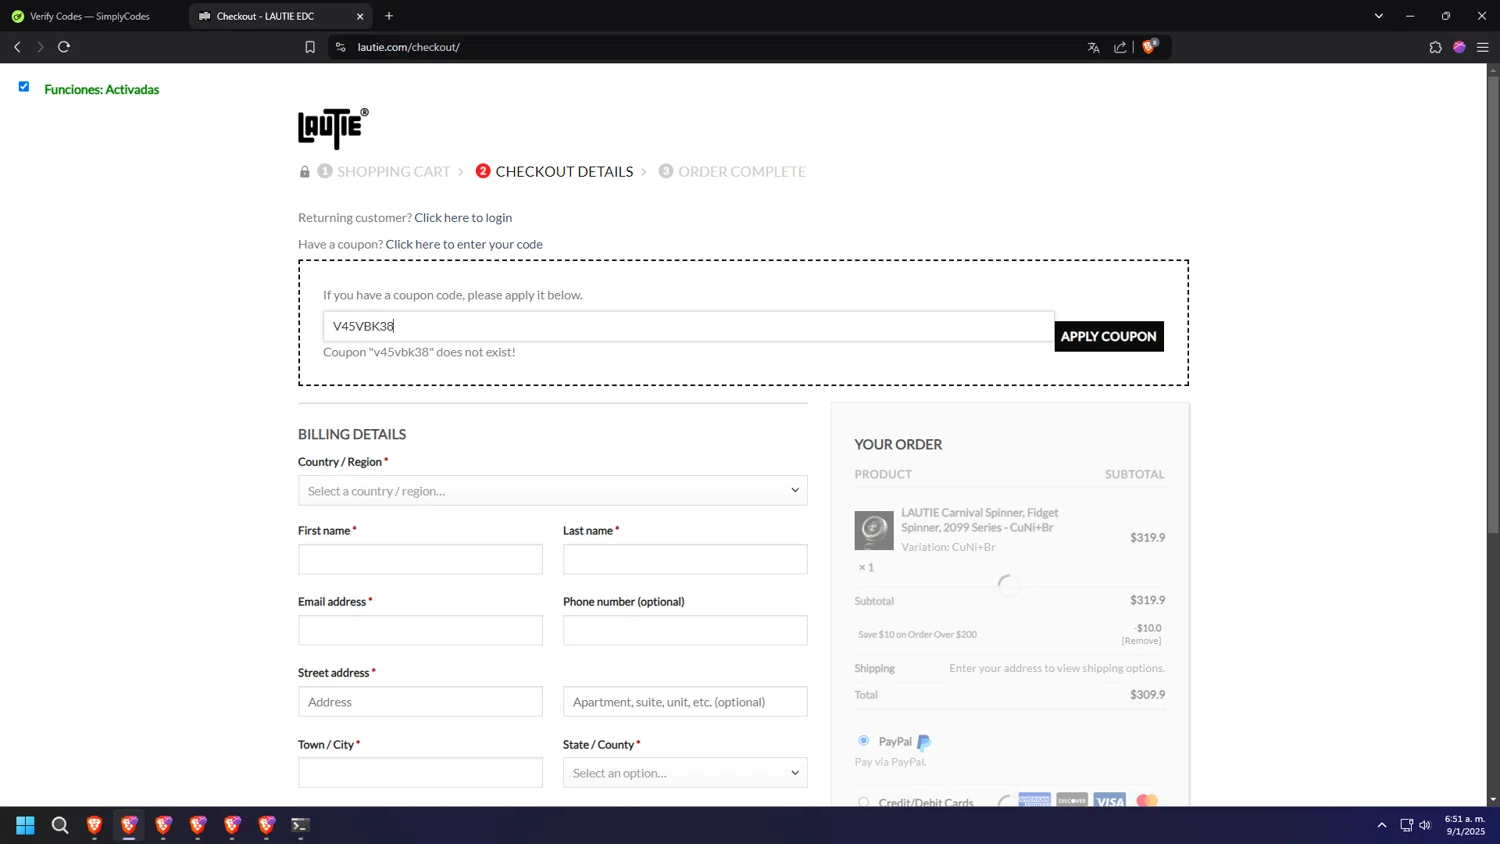This screenshot has width=1500, height=844.
Task: Open the Windows Start menu
Action: (25, 825)
